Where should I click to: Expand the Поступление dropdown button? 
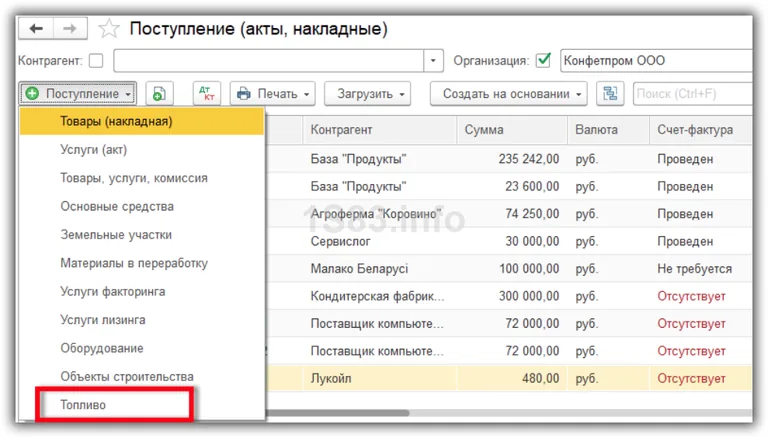(x=78, y=94)
